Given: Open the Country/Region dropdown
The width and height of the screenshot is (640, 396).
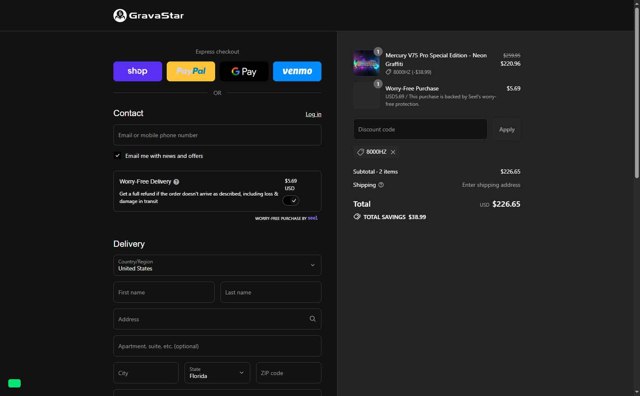Looking at the screenshot, I should [217, 265].
